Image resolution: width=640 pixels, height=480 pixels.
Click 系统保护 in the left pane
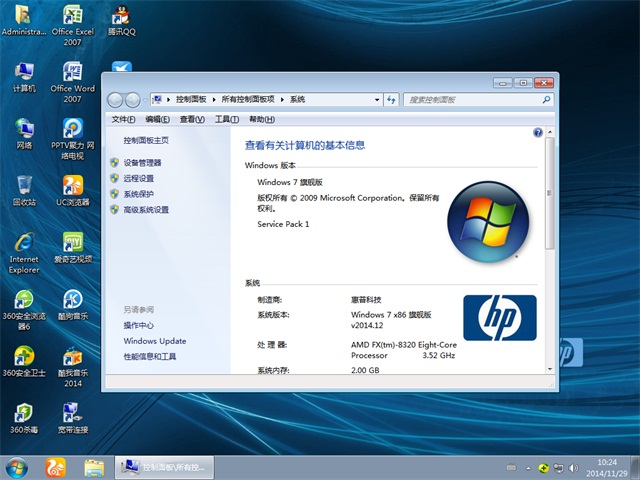pyautogui.click(x=139, y=194)
